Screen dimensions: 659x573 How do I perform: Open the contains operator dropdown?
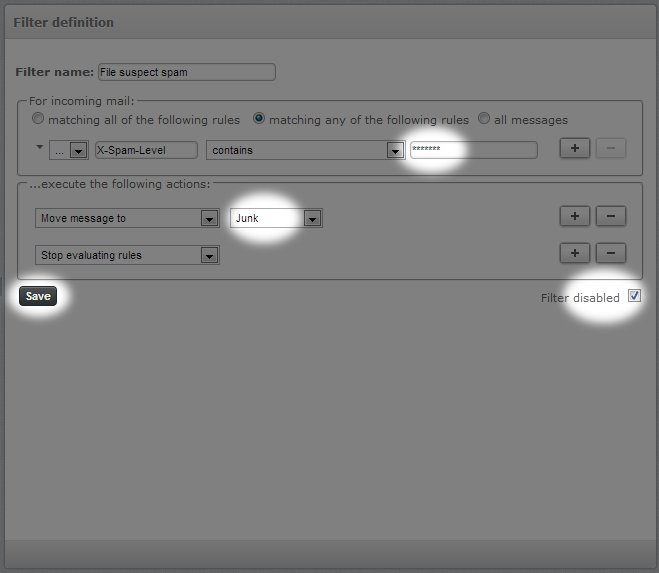[x=304, y=150]
